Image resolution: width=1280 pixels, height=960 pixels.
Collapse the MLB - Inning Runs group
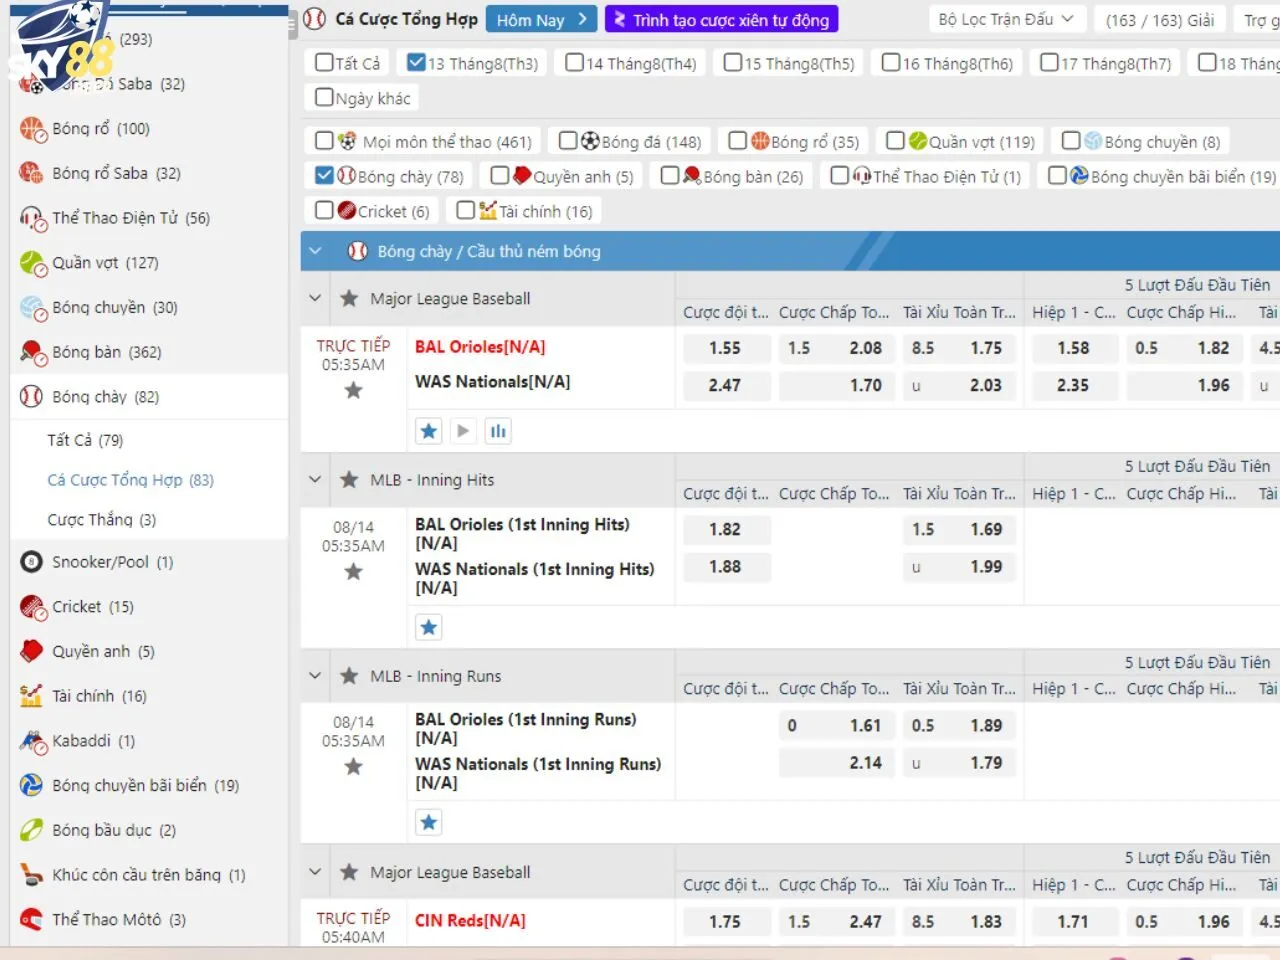[x=316, y=676]
